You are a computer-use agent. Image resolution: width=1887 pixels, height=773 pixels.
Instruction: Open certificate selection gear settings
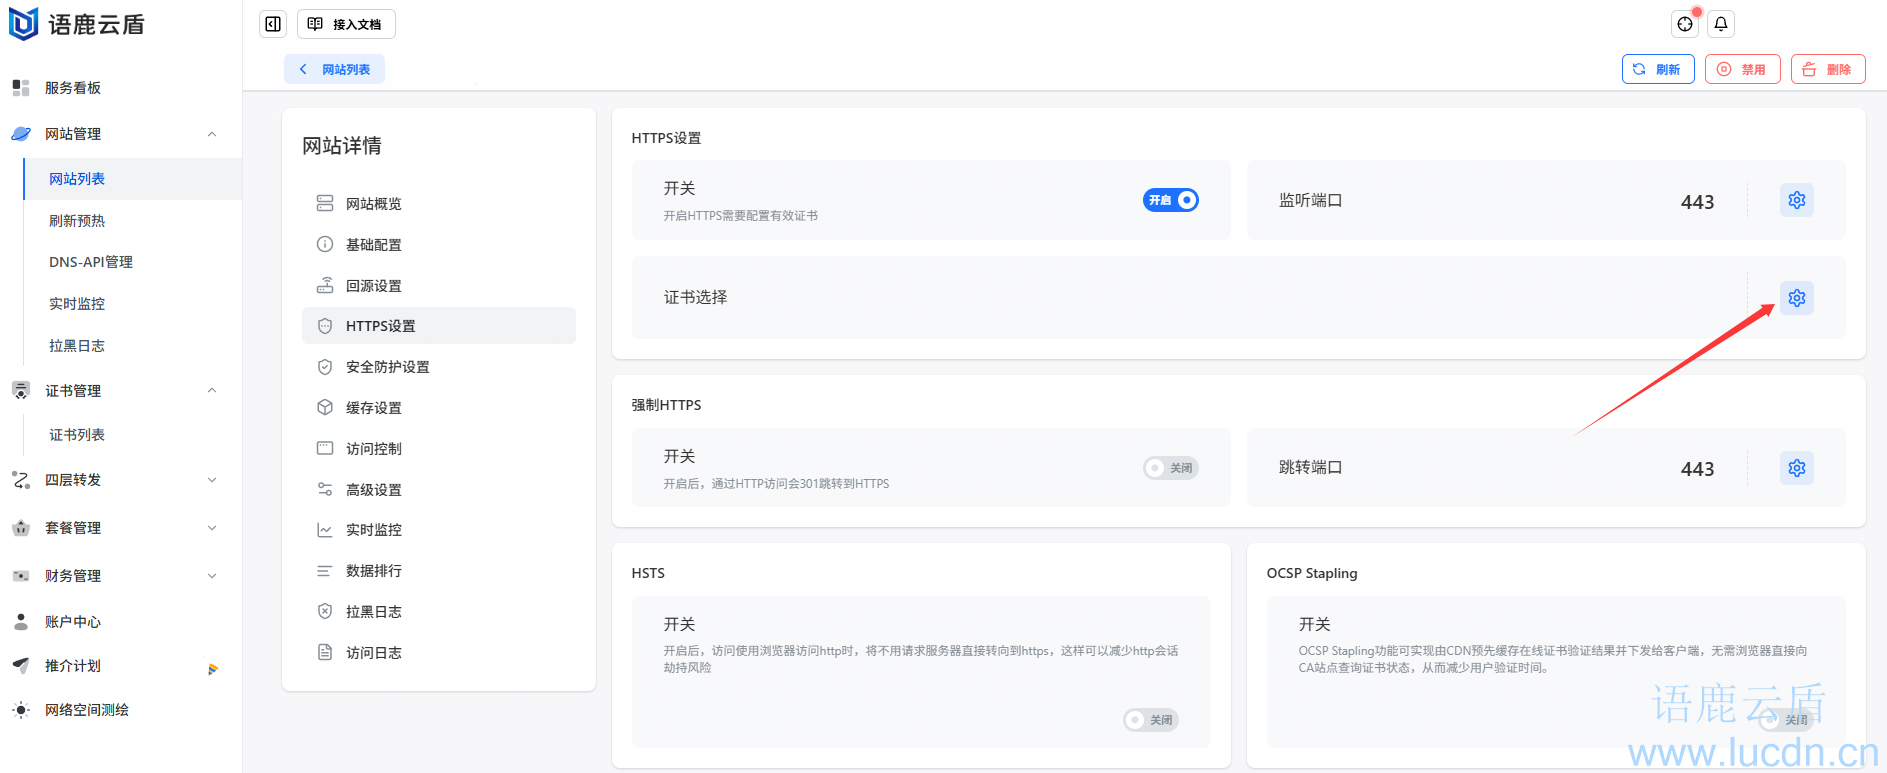(1796, 298)
